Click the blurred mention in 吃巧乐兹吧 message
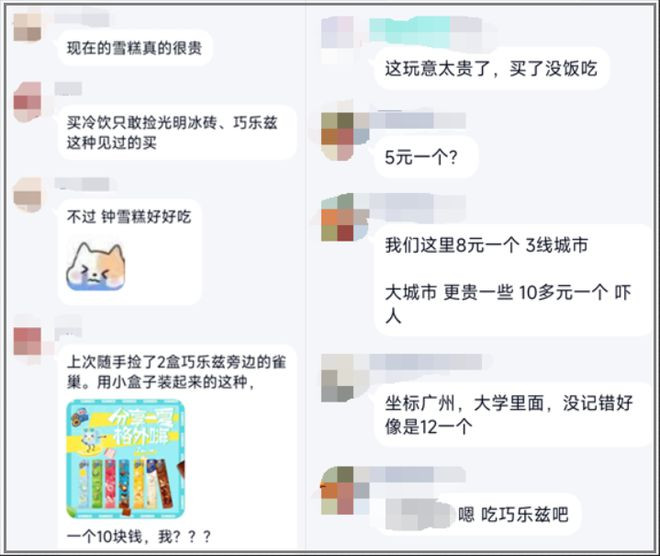660x556 pixels. [418, 514]
